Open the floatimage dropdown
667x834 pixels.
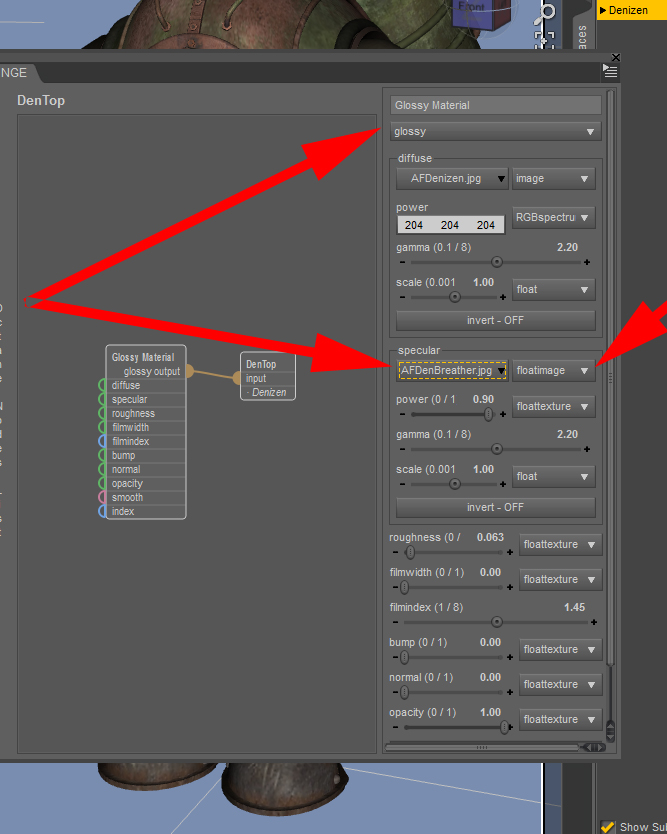[554, 370]
